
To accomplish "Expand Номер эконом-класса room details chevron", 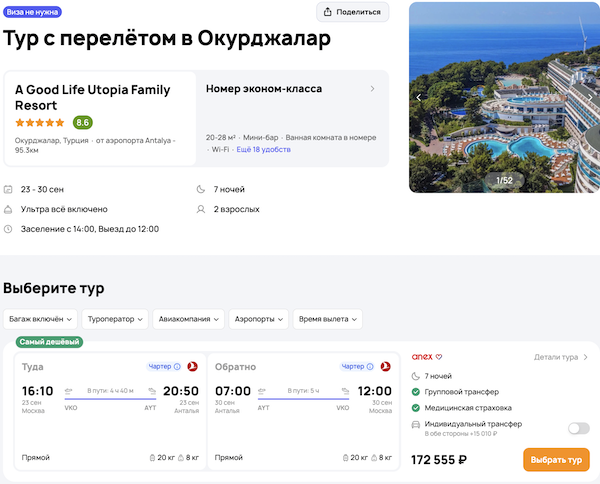I will [x=373, y=89].
